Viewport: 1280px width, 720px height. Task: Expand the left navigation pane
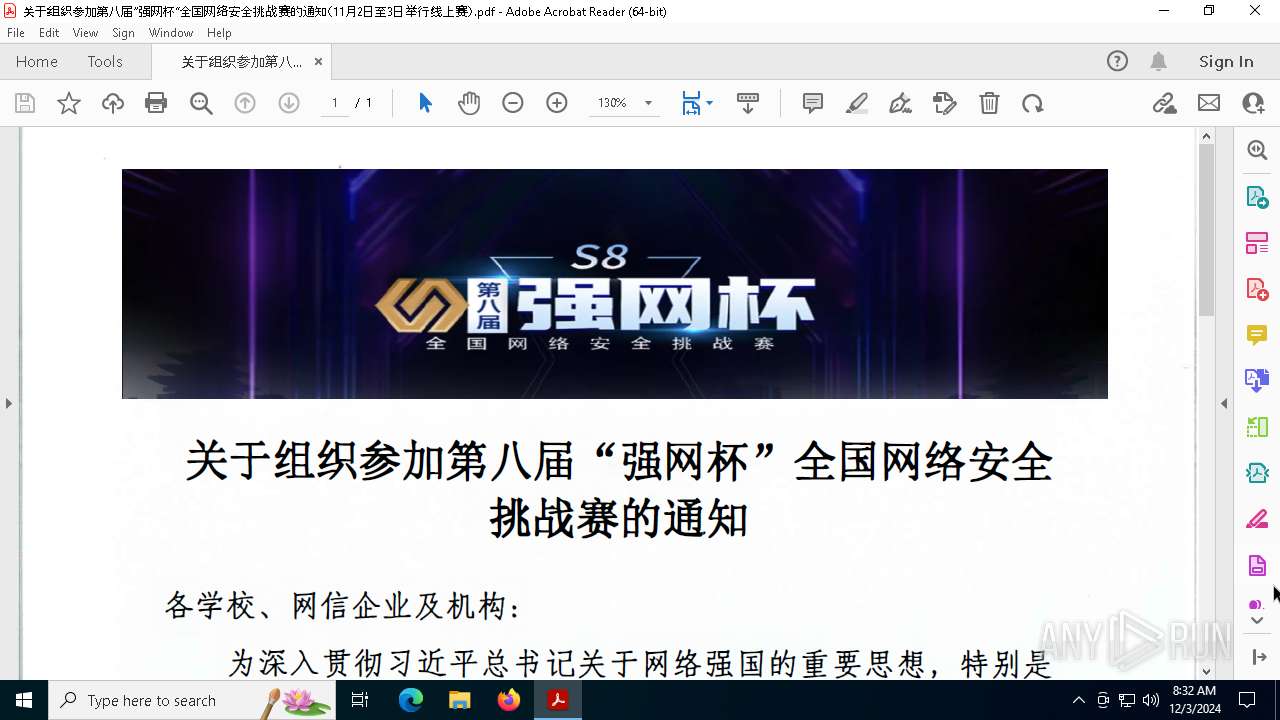pyautogui.click(x=8, y=403)
